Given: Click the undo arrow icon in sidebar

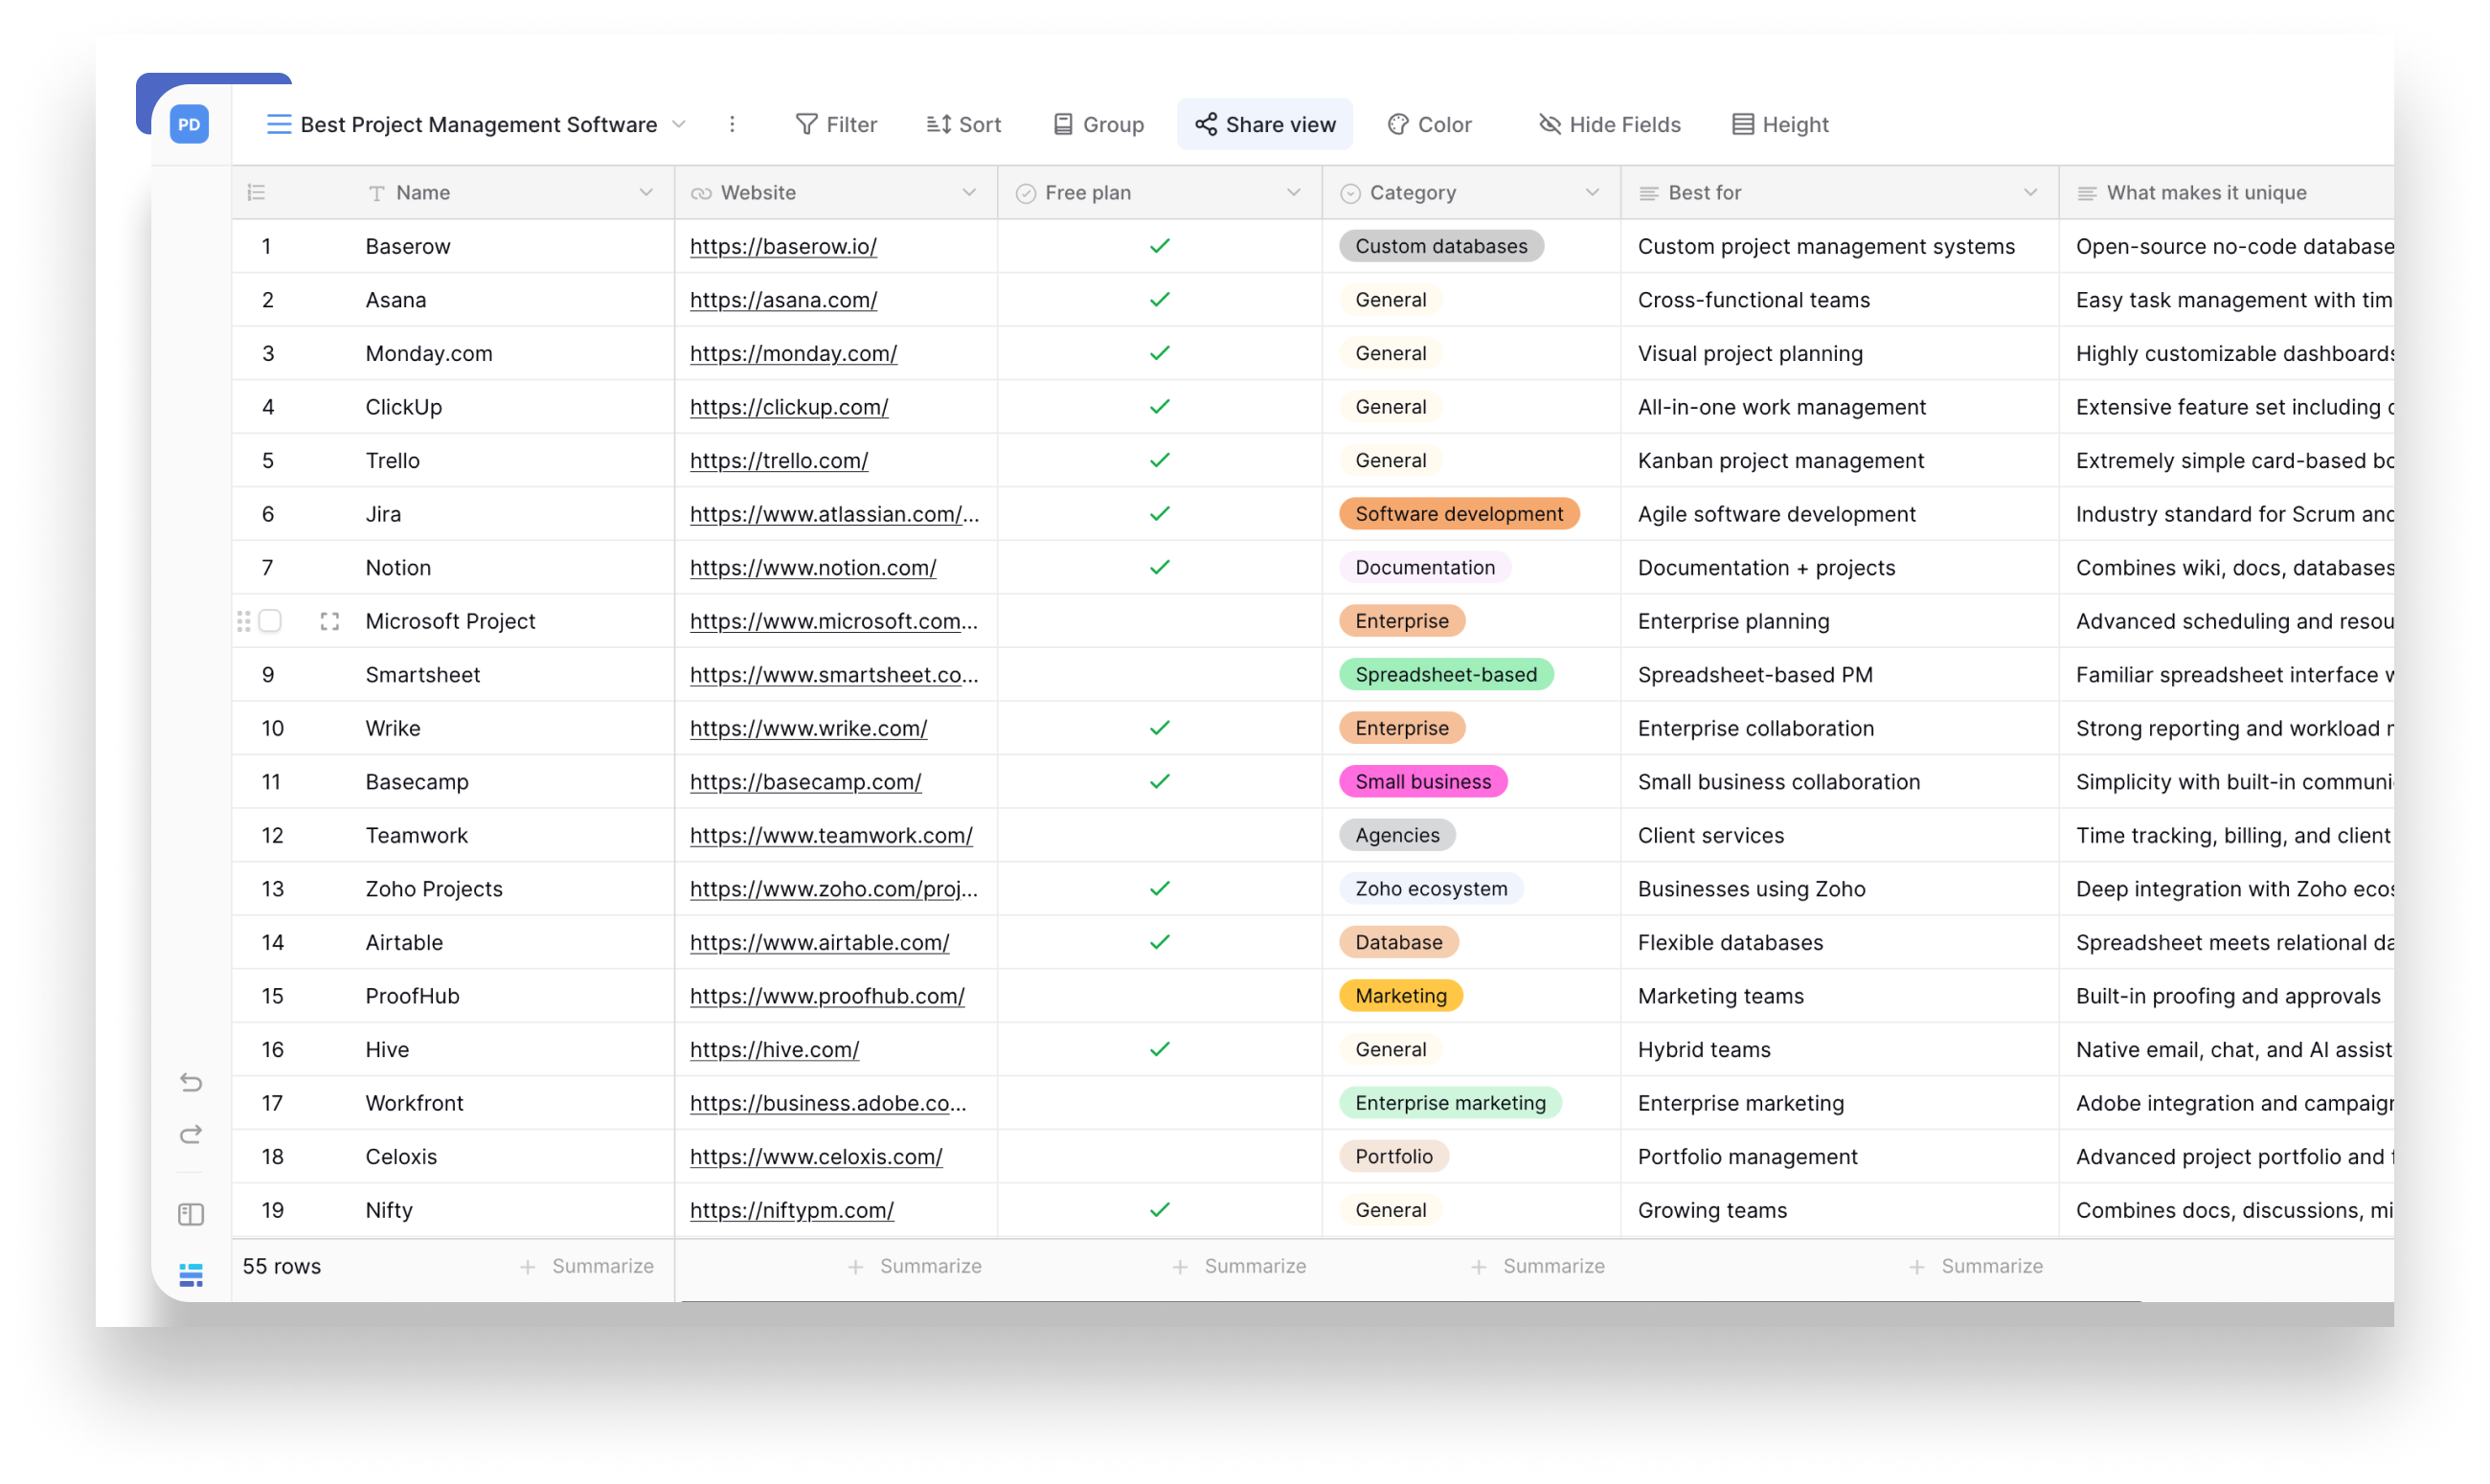Looking at the screenshot, I should coord(191,1082).
